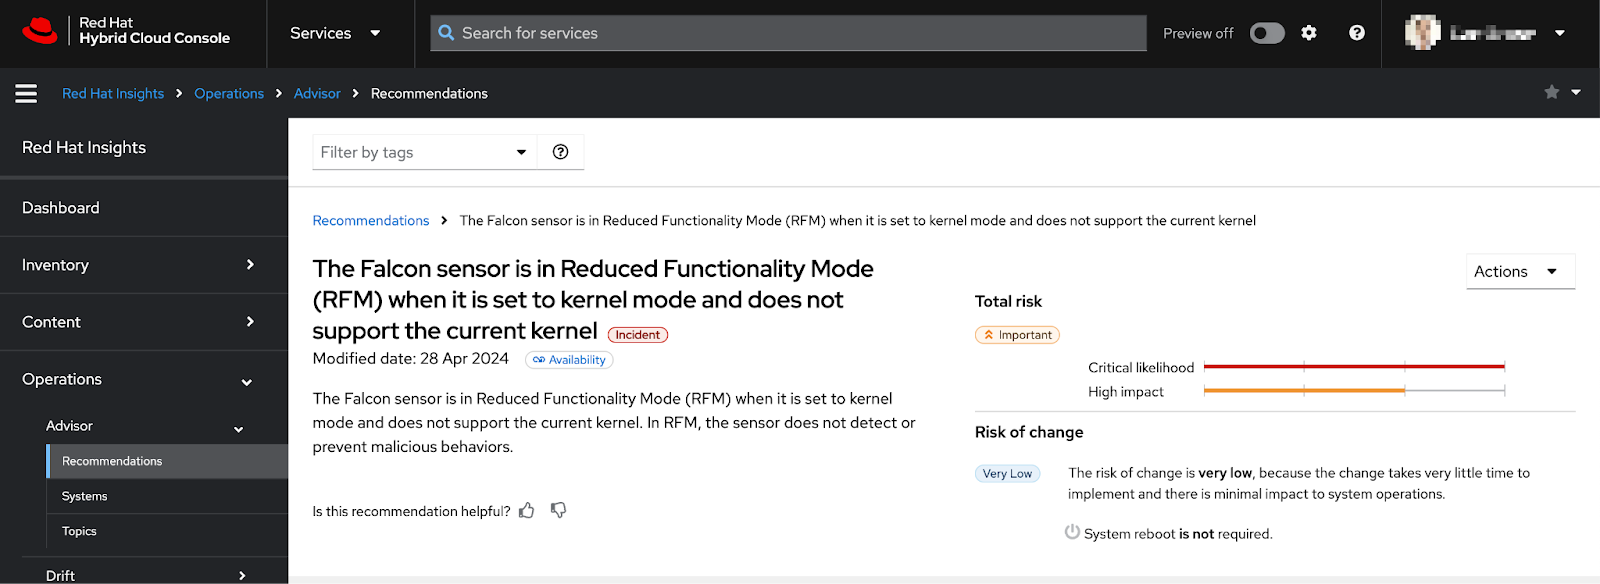Image resolution: width=1600 pixels, height=584 pixels.
Task: Open the Filter by tags dropdown
Action: click(424, 152)
